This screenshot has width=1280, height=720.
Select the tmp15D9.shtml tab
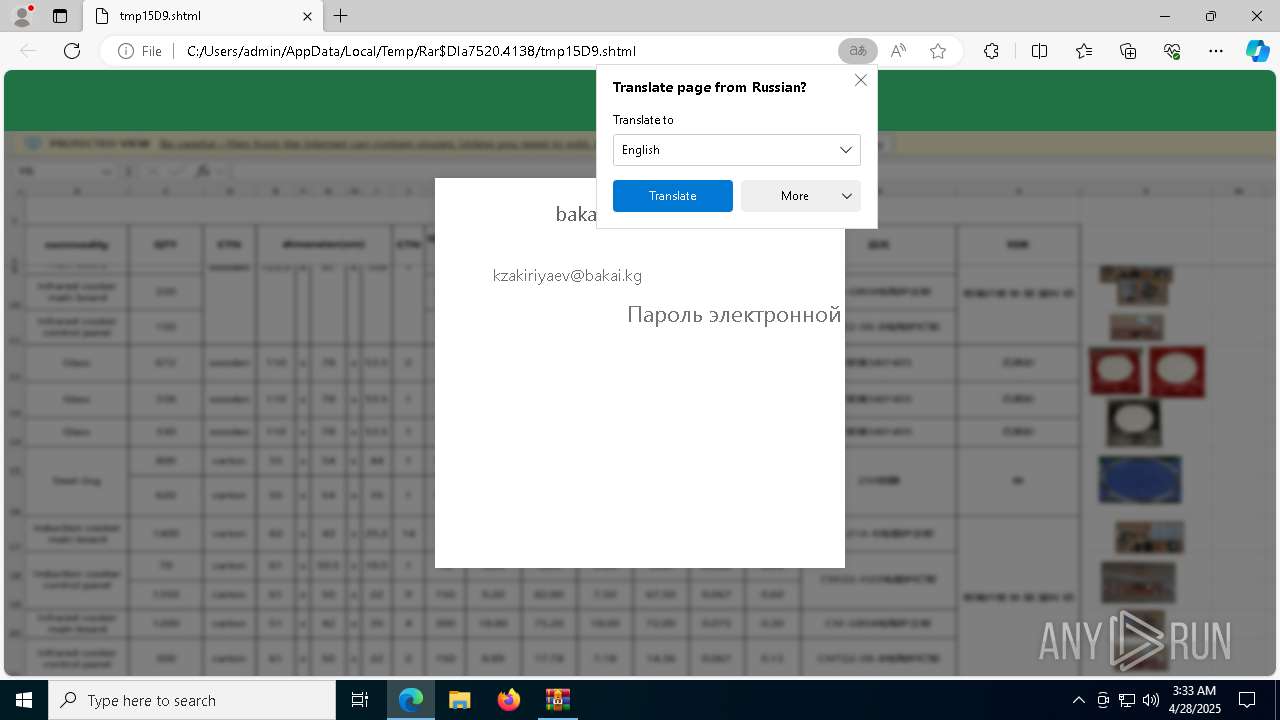tap(200, 16)
